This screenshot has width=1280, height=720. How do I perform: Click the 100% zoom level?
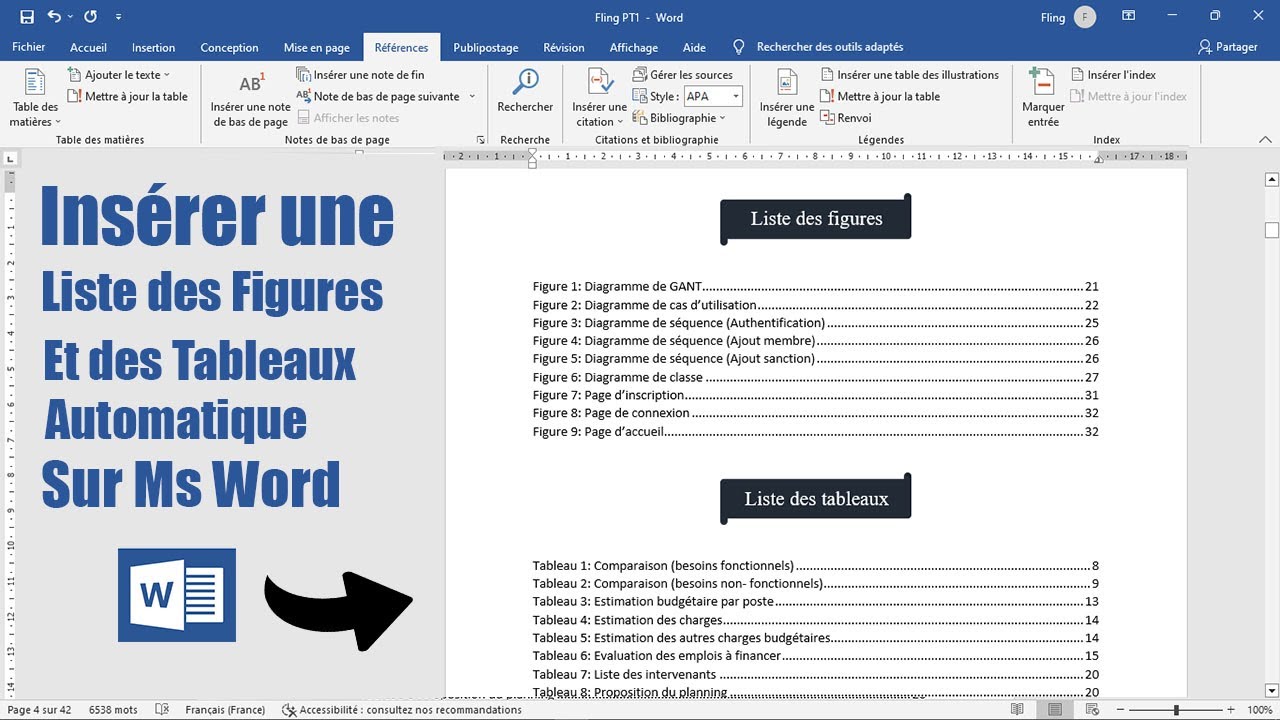tap(1259, 710)
